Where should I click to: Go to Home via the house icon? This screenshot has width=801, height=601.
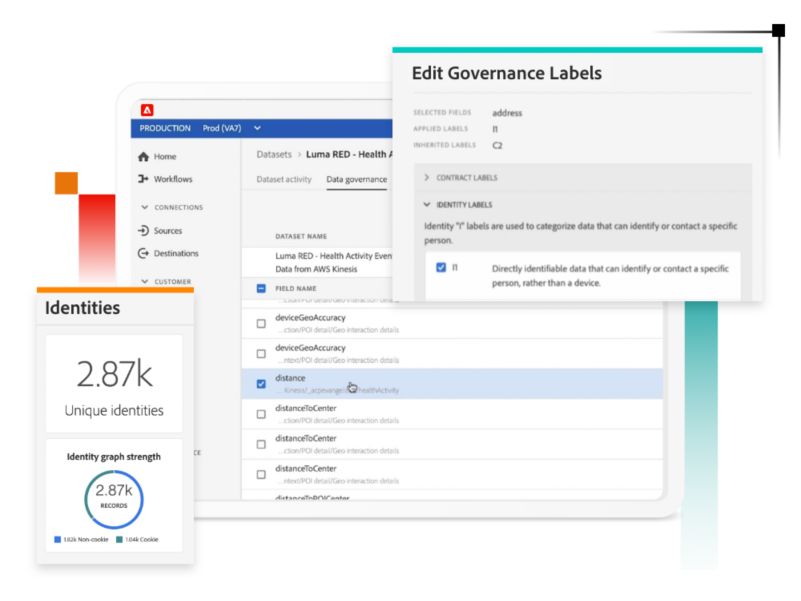[144, 156]
